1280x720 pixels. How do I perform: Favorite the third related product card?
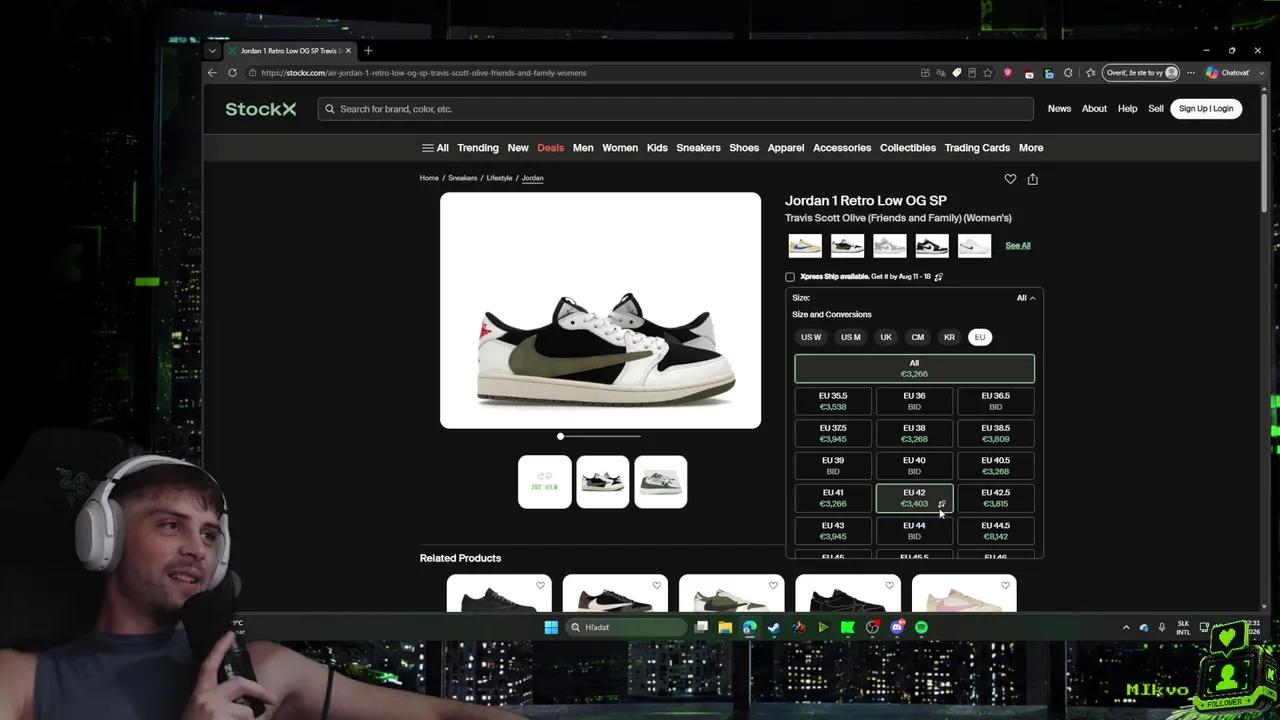[x=773, y=585]
